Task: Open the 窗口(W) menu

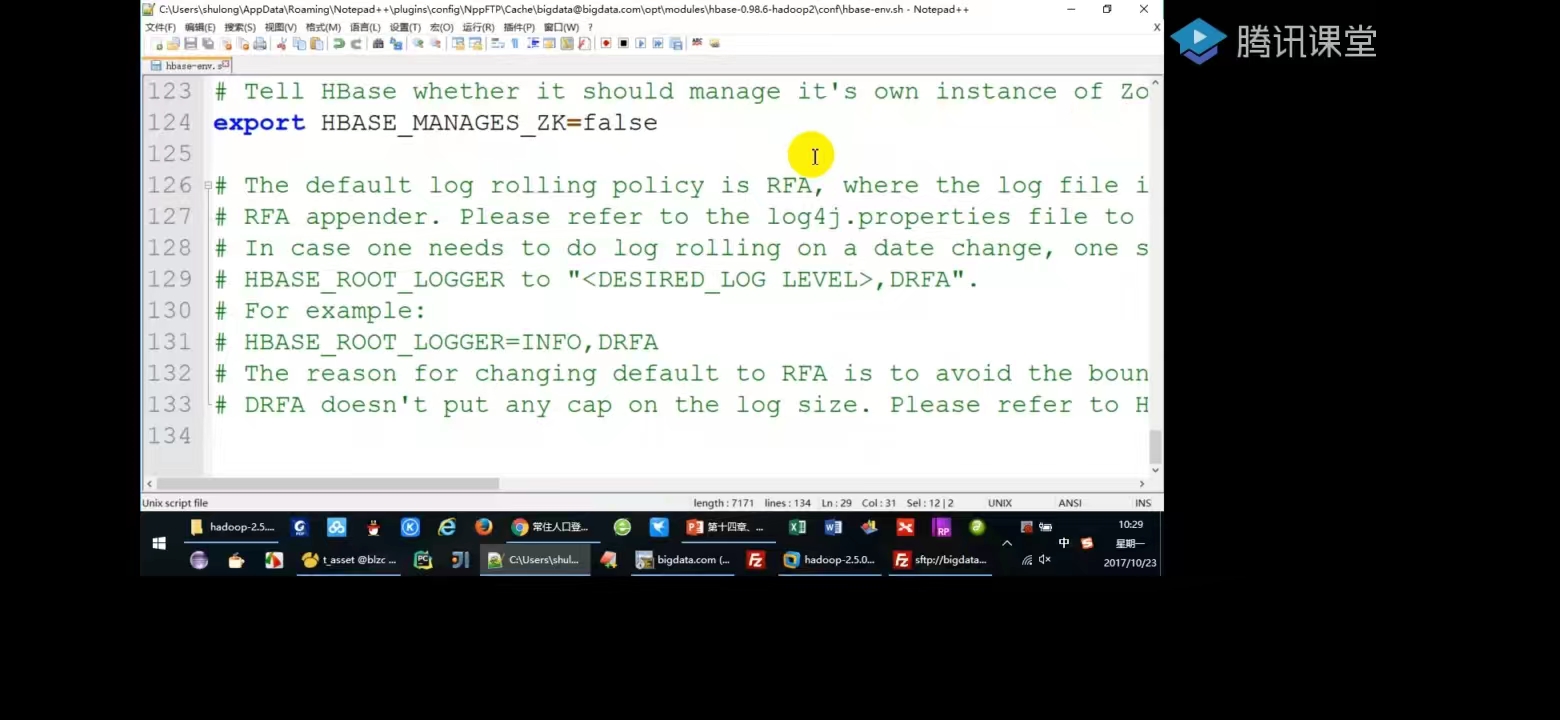Action: tap(561, 27)
